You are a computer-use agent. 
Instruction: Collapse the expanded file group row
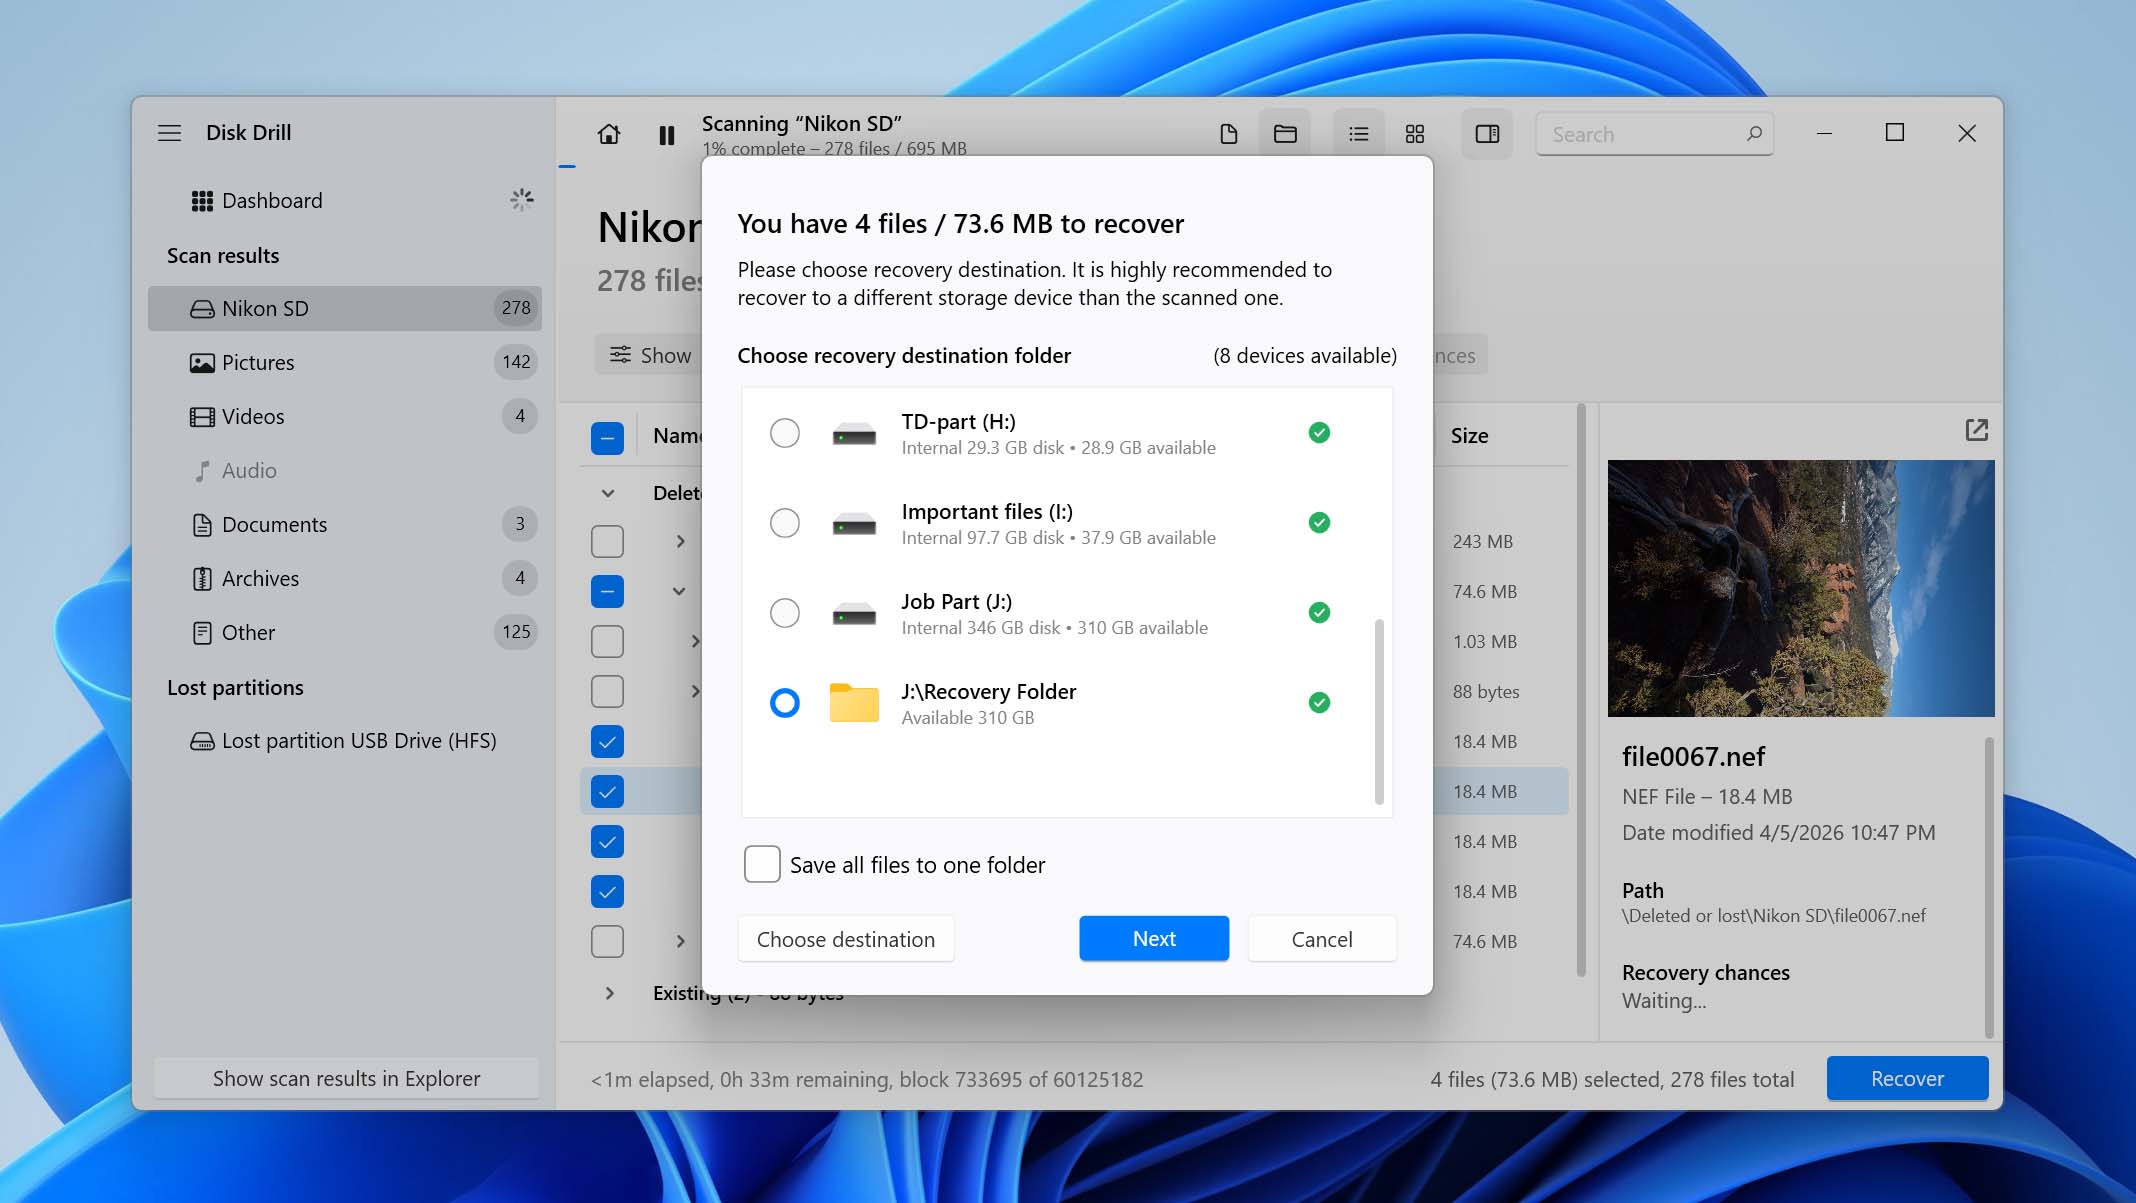(679, 591)
